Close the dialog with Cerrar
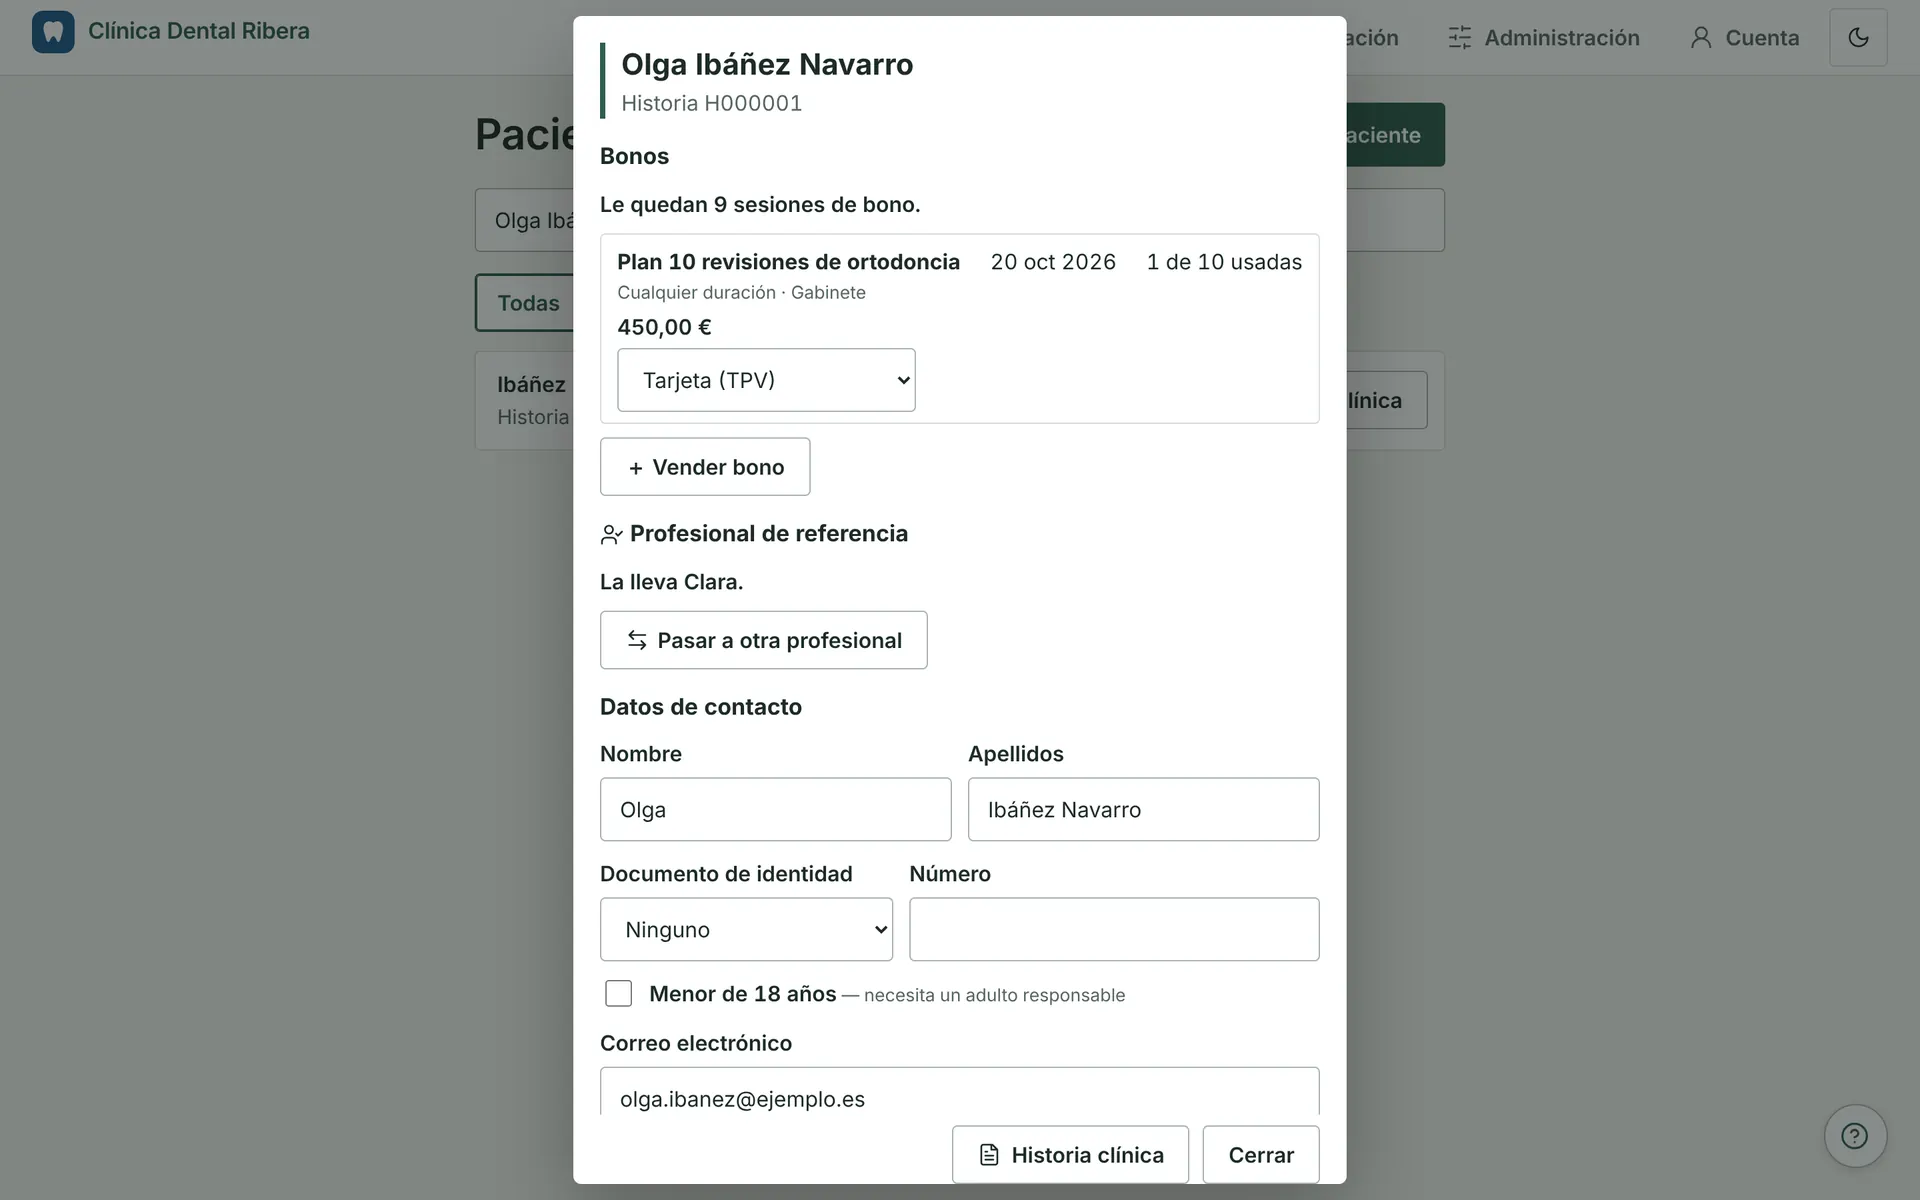1920x1200 pixels. coord(1261,1155)
